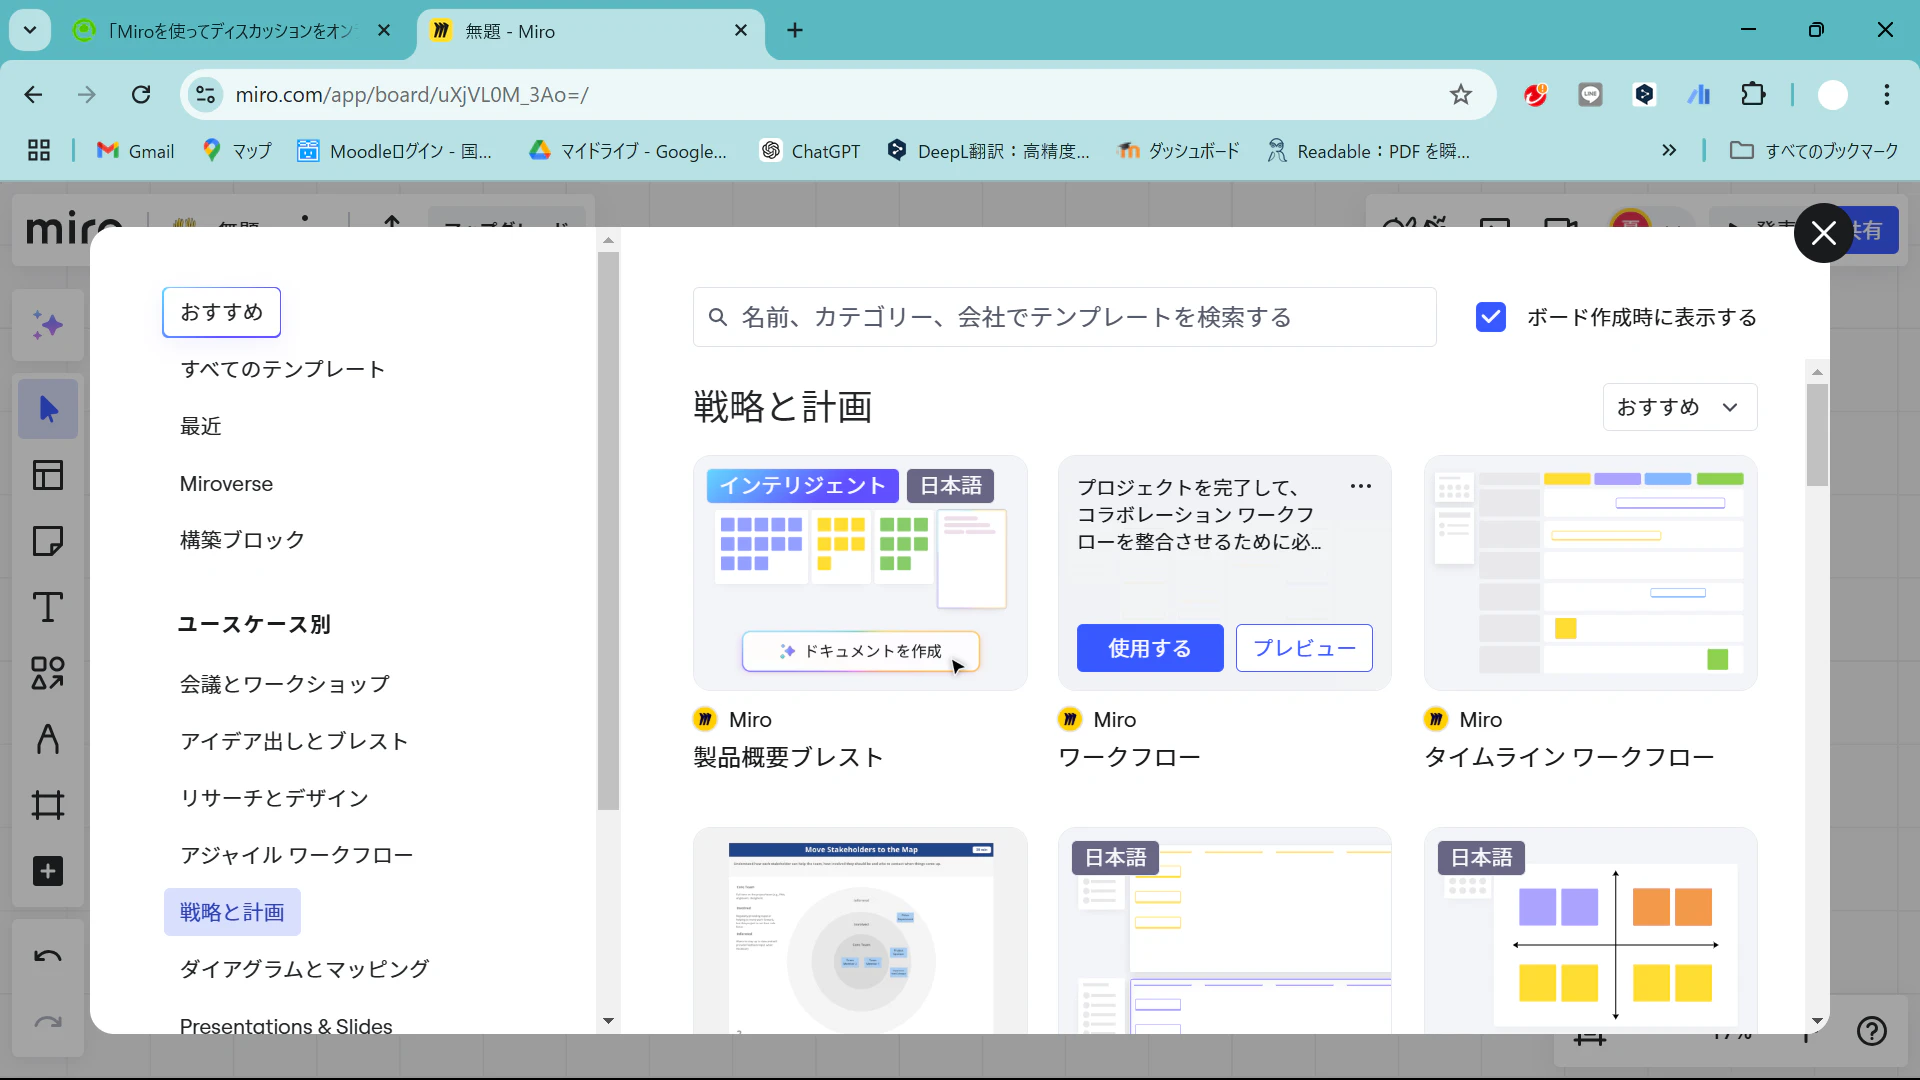Switch to the Miroを使ってディスカッション tab
The height and width of the screenshot is (1080, 1920).
point(232,31)
